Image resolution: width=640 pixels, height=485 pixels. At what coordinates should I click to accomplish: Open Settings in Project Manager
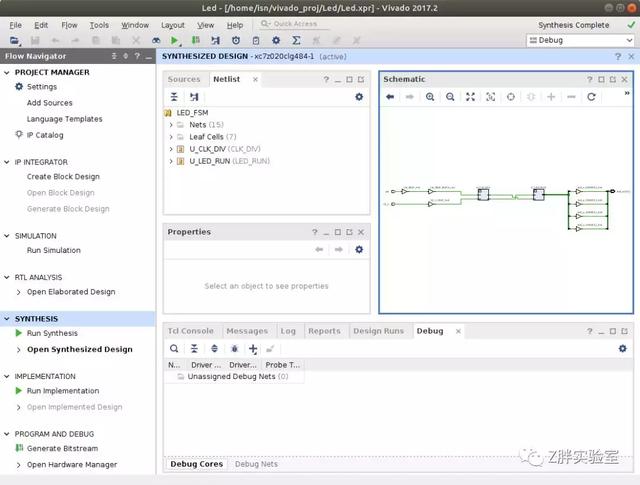click(x=42, y=87)
